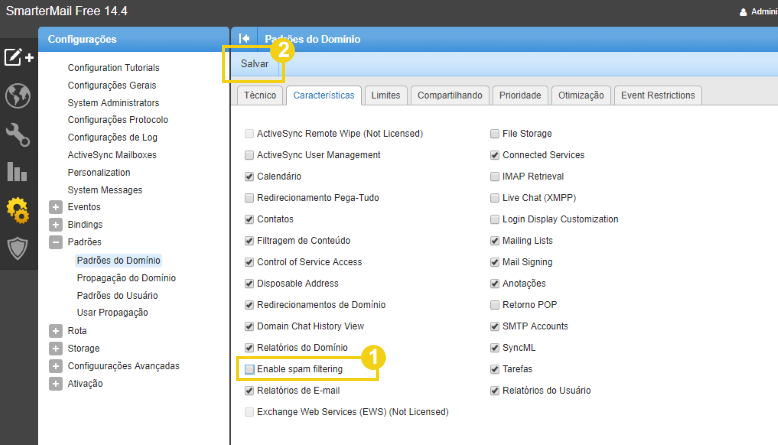Image resolution: width=778 pixels, height=445 pixels.
Task: Uncheck Mailing Lists checkbox
Action: coord(495,241)
